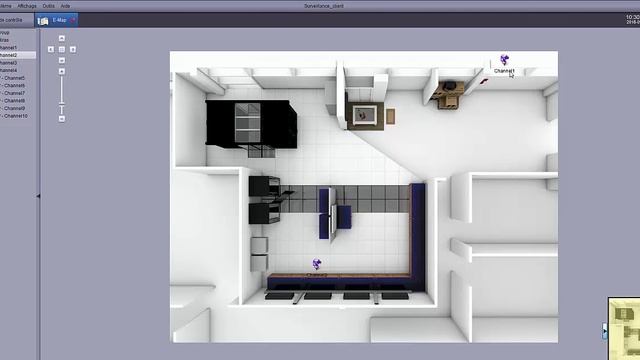Open the Aide menu
This screenshot has height=360, width=640.
point(65,6)
